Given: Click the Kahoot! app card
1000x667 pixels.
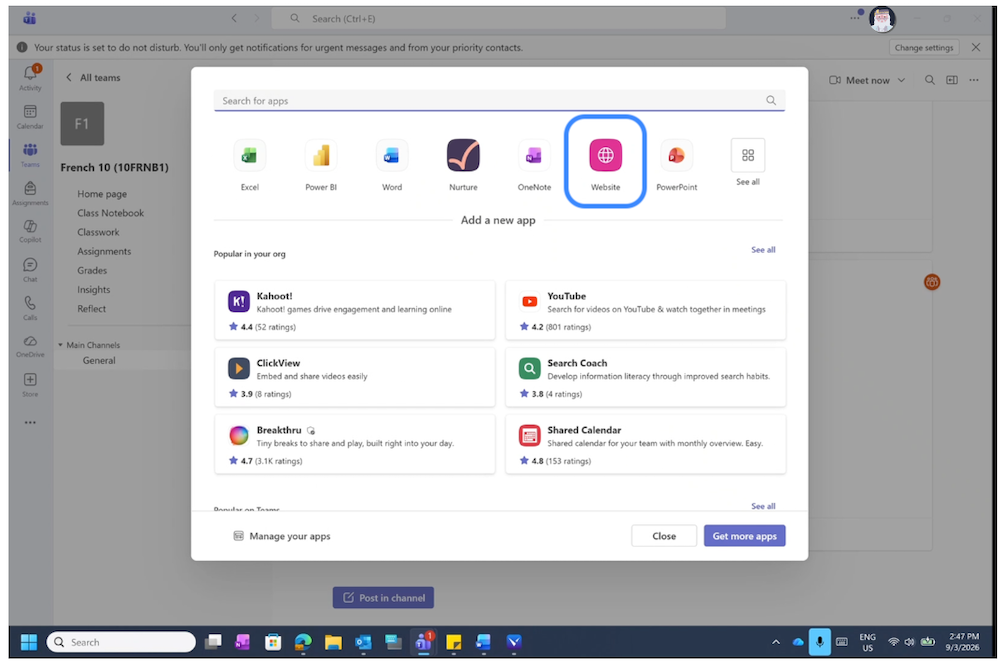Looking at the screenshot, I should pyautogui.click(x=355, y=310).
